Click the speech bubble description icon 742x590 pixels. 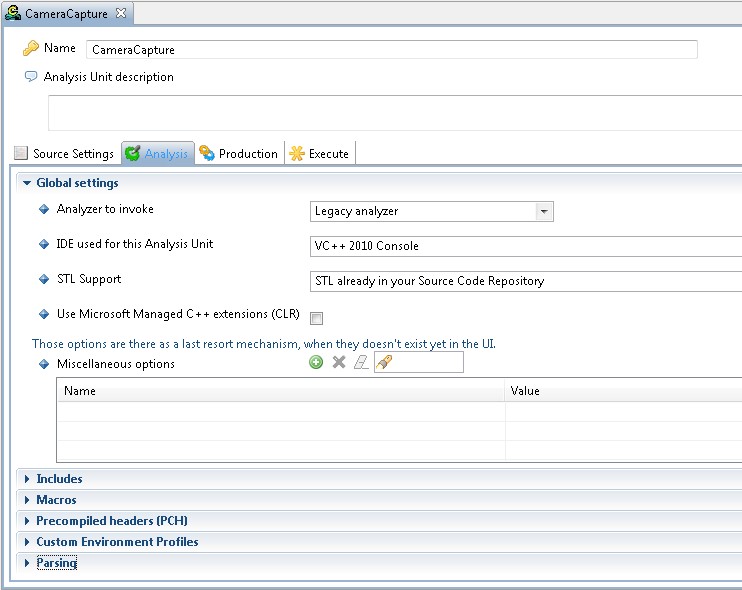pos(31,77)
